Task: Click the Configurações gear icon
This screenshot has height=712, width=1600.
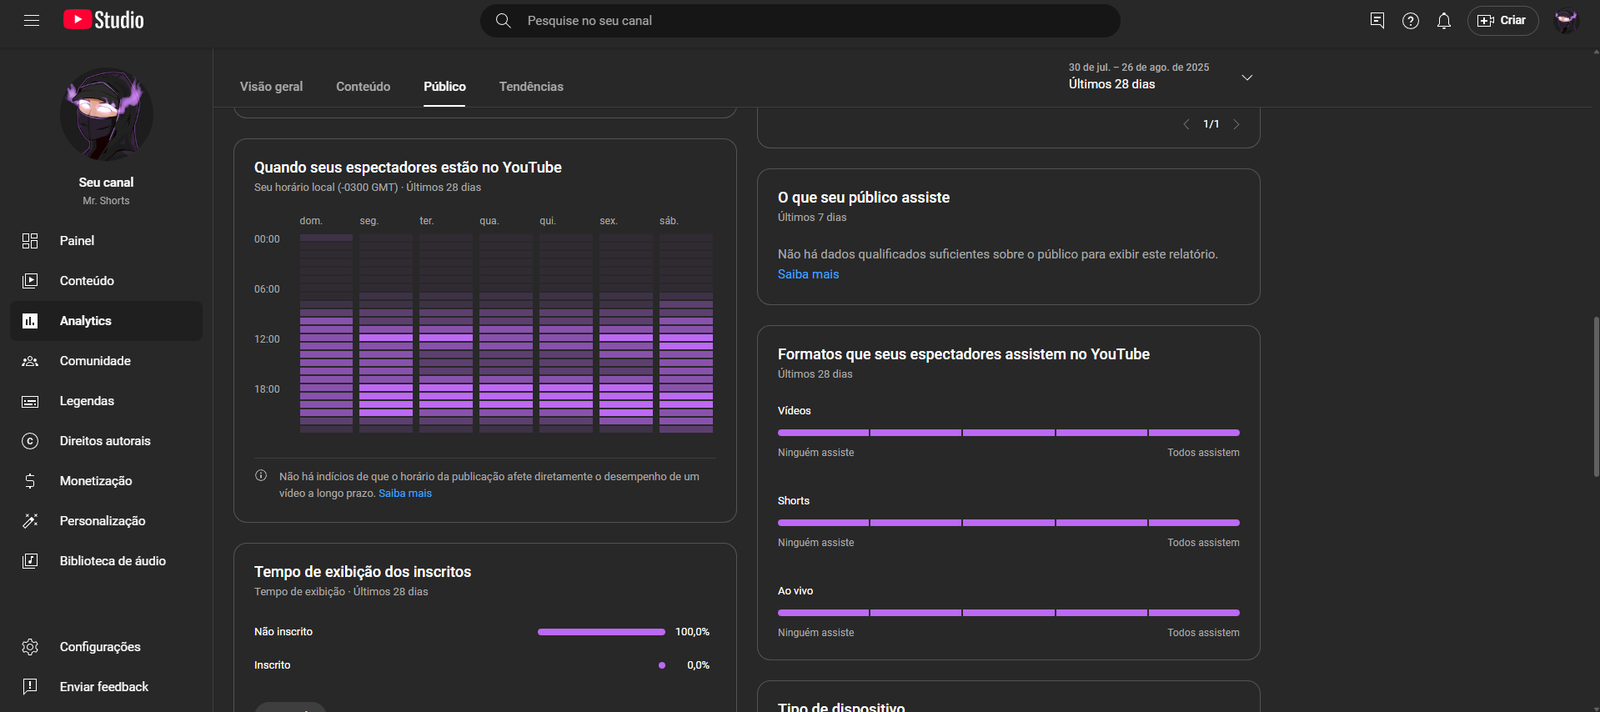Action: 30,647
